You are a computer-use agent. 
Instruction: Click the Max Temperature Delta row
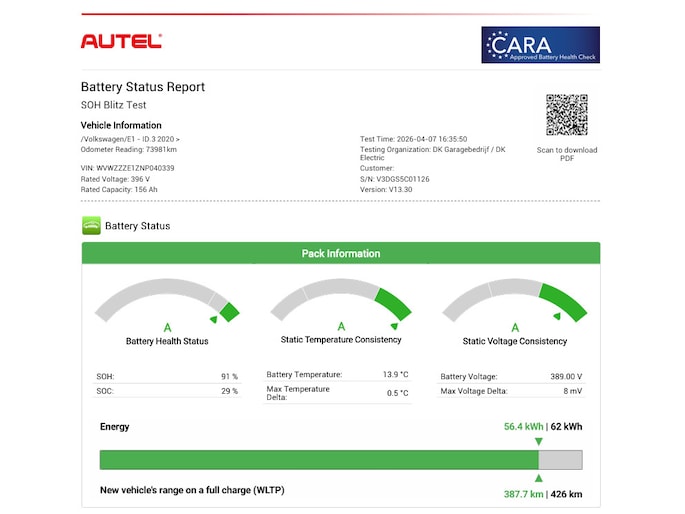coord(338,392)
